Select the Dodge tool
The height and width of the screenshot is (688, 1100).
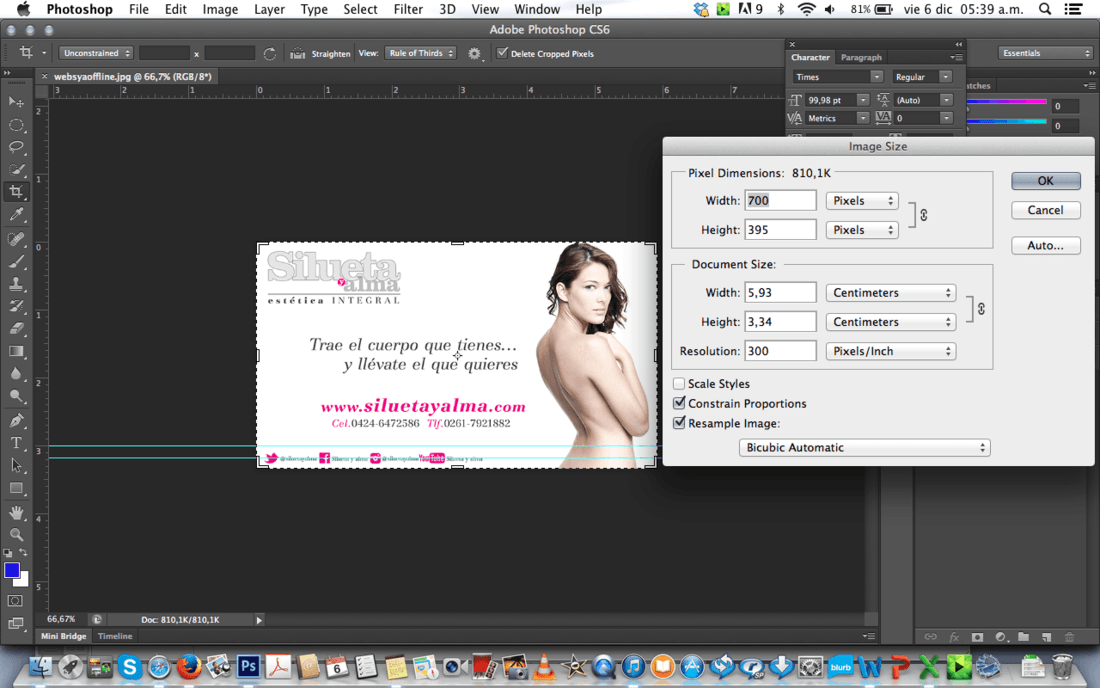(x=16, y=396)
